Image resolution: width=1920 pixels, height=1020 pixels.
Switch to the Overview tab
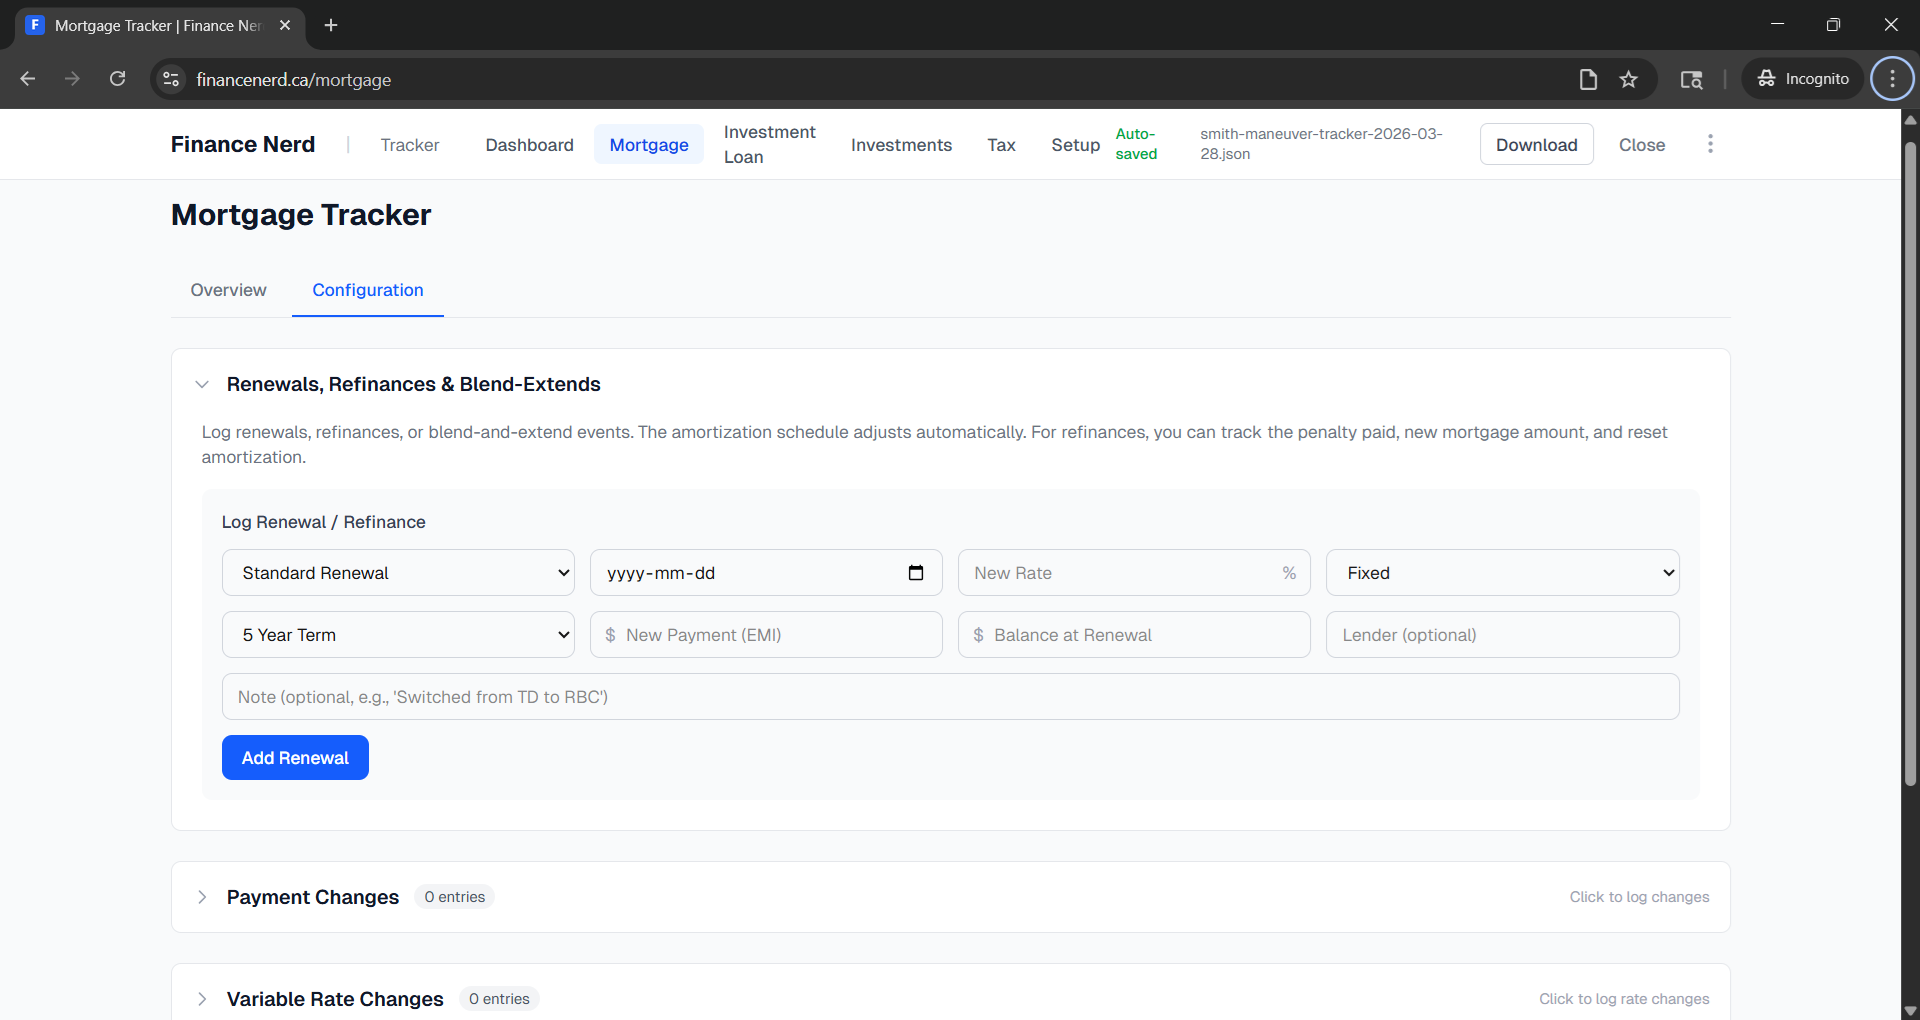(x=228, y=290)
